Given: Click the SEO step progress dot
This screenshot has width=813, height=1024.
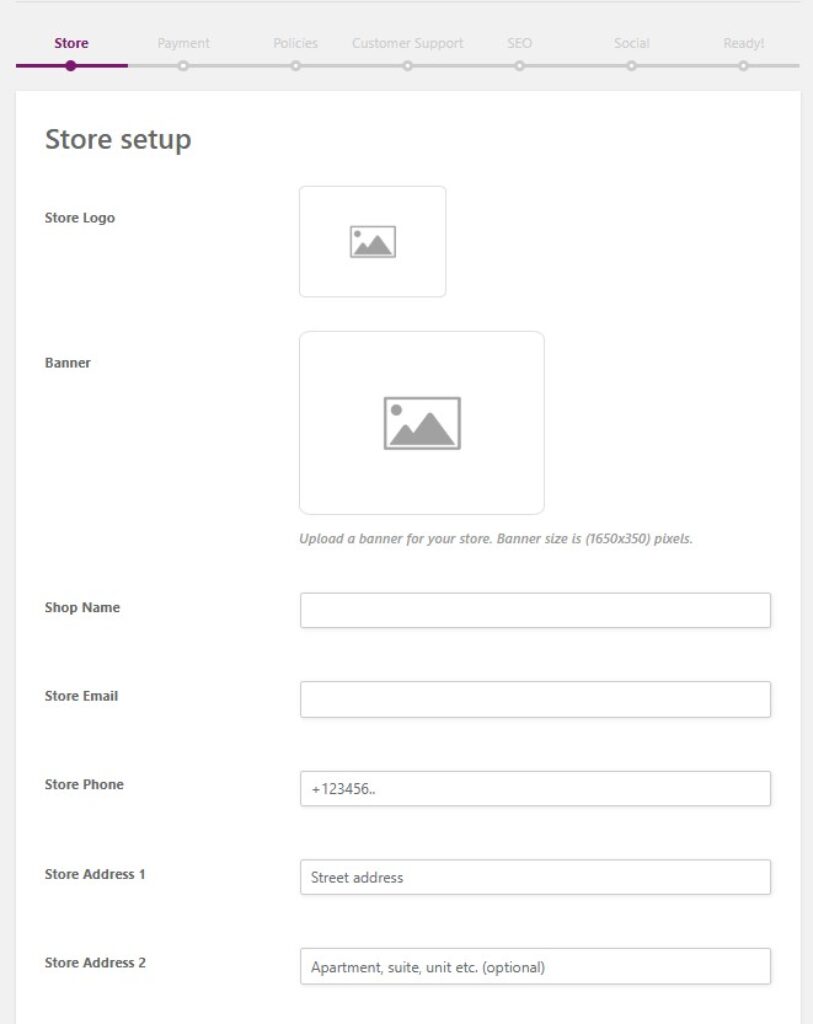Looking at the screenshot, I should click(x=519, y=66).
